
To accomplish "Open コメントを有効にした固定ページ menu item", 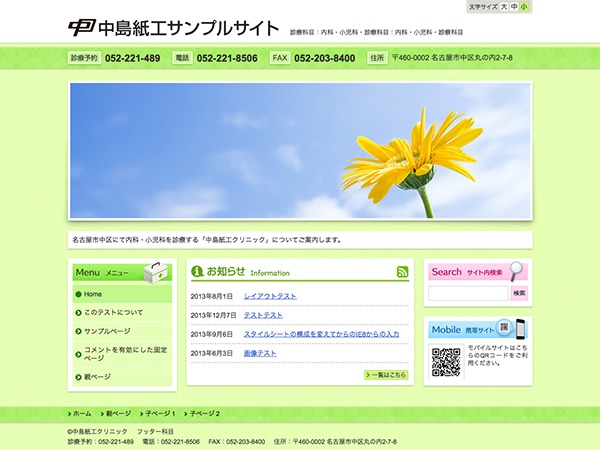I will click(122, 354).
